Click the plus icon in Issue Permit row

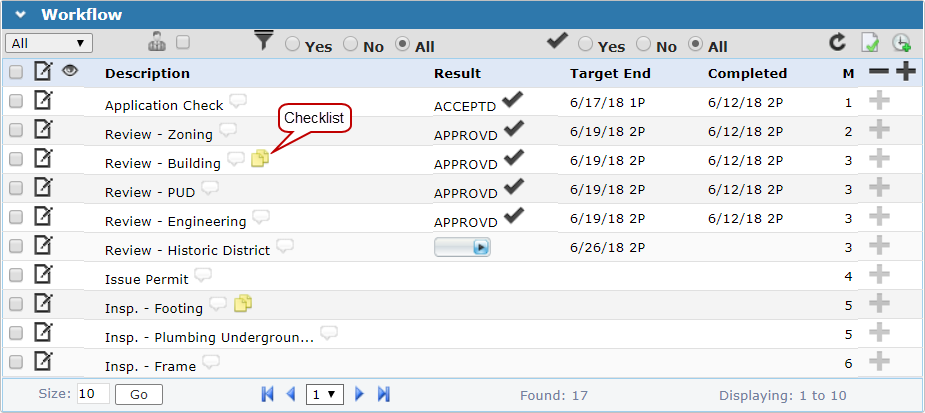(878, 274)
